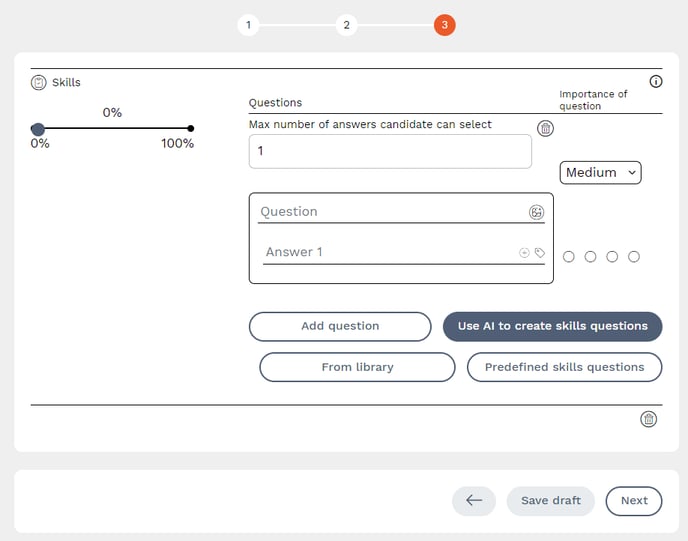The height and width of the screenshot is (541, 688).
Task: Select the first answer score radio button
Action: pos(569,257)
